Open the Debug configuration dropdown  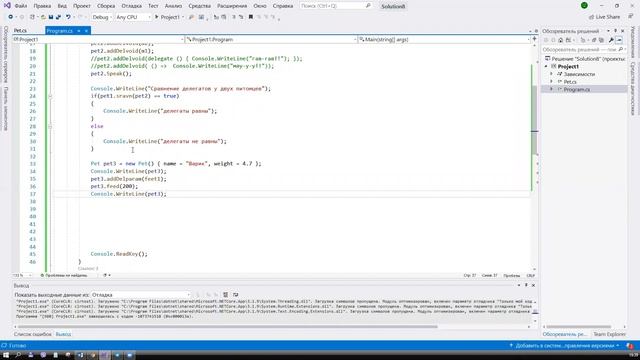[x=102, y=17]
